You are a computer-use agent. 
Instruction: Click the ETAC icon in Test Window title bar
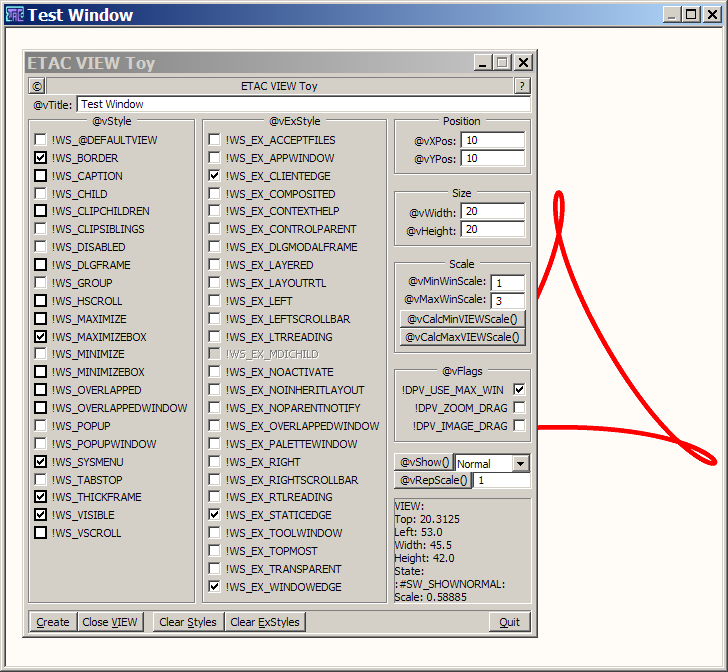tap(13, 14)
